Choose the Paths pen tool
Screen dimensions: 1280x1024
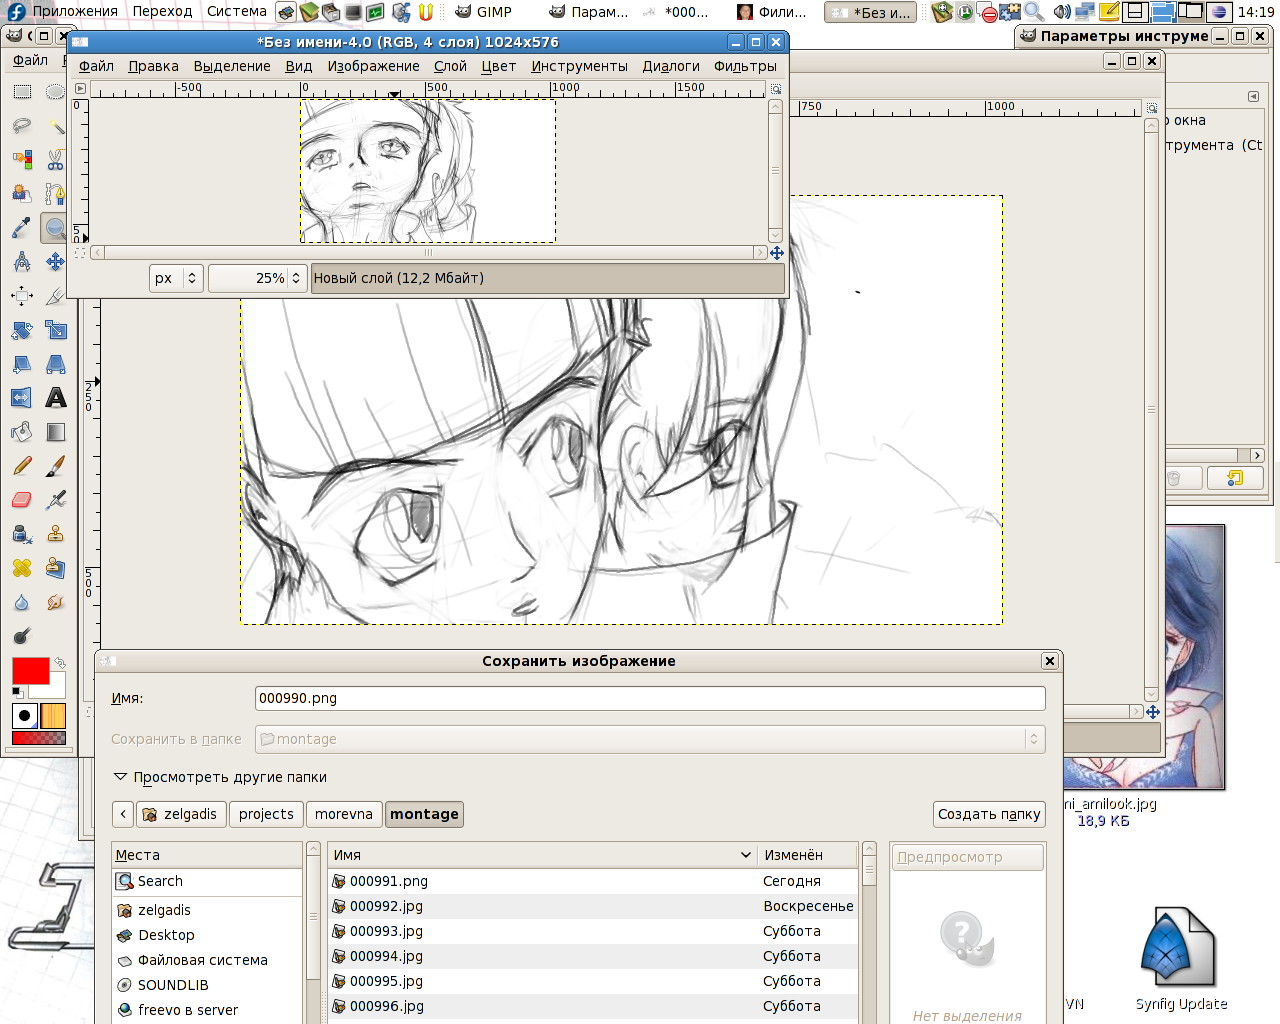(x=55, y=194)
